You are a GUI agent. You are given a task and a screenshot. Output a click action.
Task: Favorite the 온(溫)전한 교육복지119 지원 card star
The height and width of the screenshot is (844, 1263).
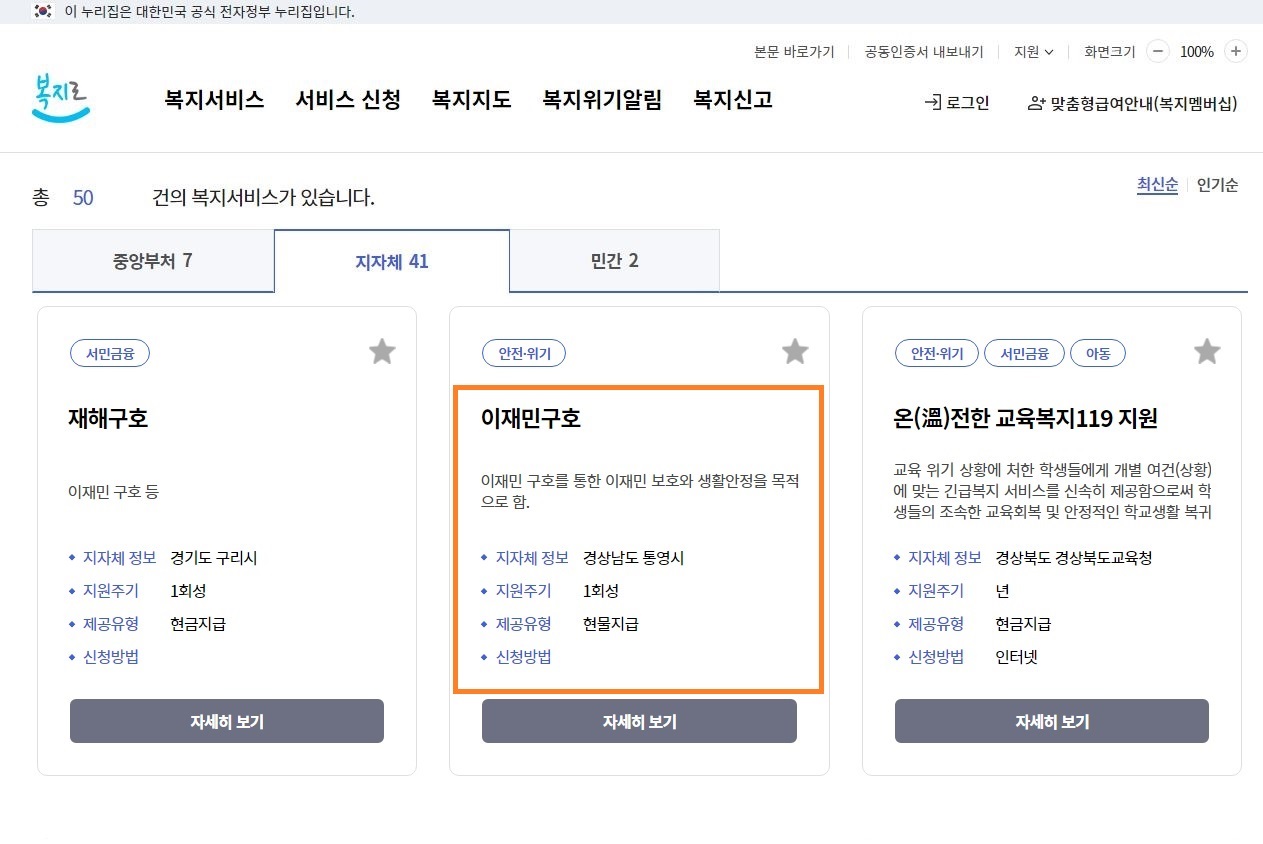tap(1207, 351)
